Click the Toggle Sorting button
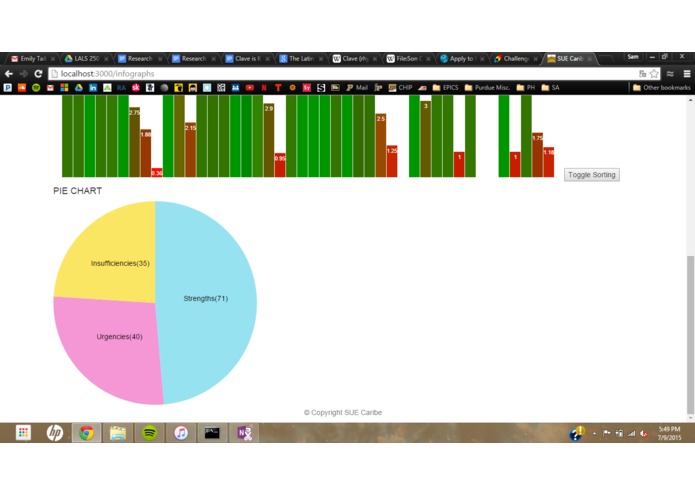The image size is (695, 494). coord(592,175)
